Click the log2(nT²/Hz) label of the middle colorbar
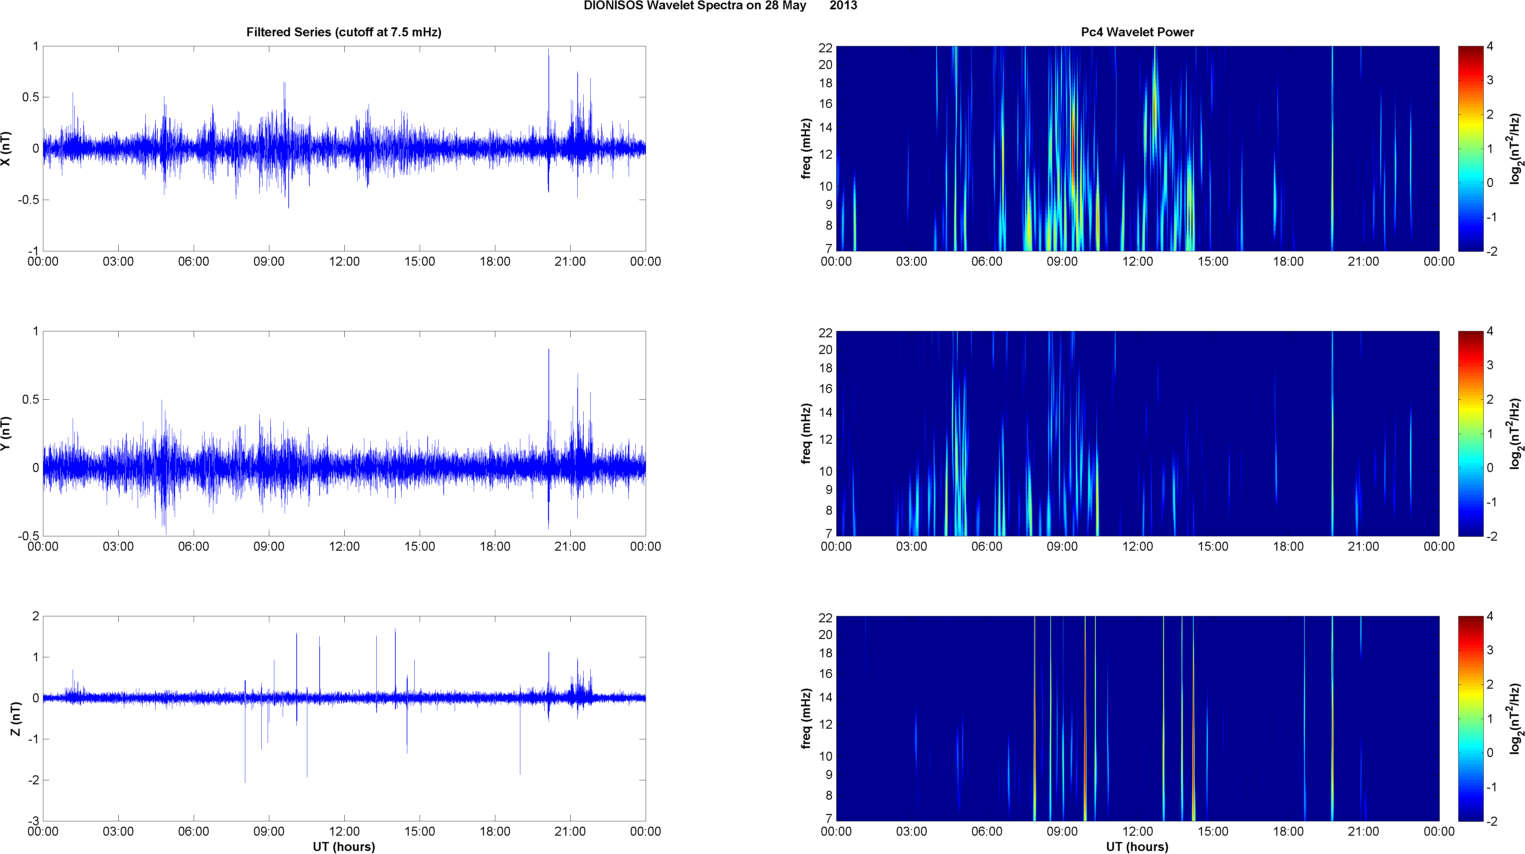This screenshot has width=1525, height=854. click(x=1516, y=433)
